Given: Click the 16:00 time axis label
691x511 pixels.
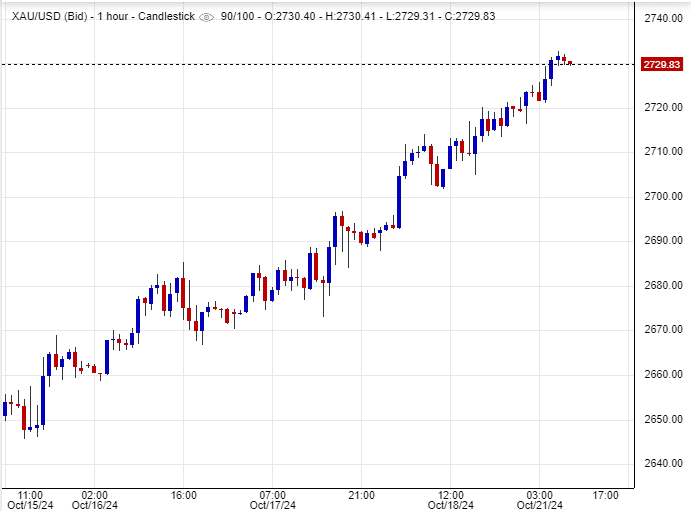Looking at the screenshot, I should (x=183, y=495).
